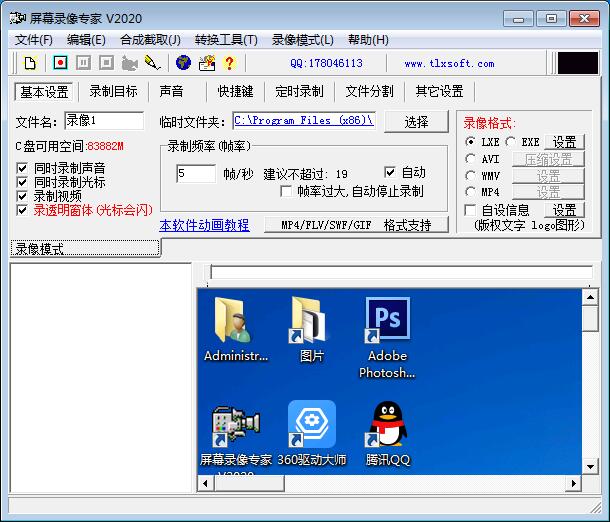
Task: Switch to the 快捷键 tab
Action: pos(235,92)
